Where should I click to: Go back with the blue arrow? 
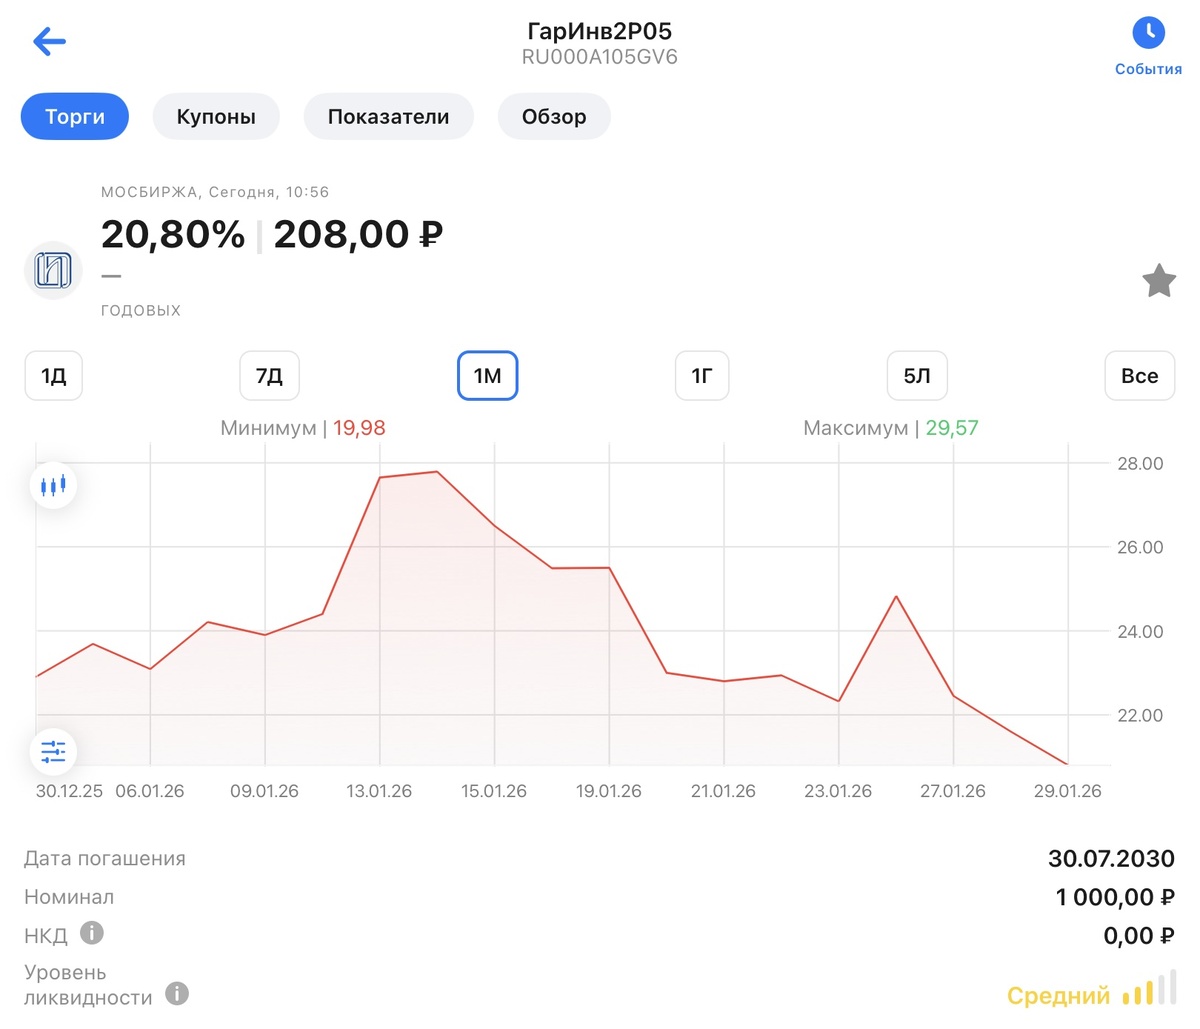(x=49, y=41)
